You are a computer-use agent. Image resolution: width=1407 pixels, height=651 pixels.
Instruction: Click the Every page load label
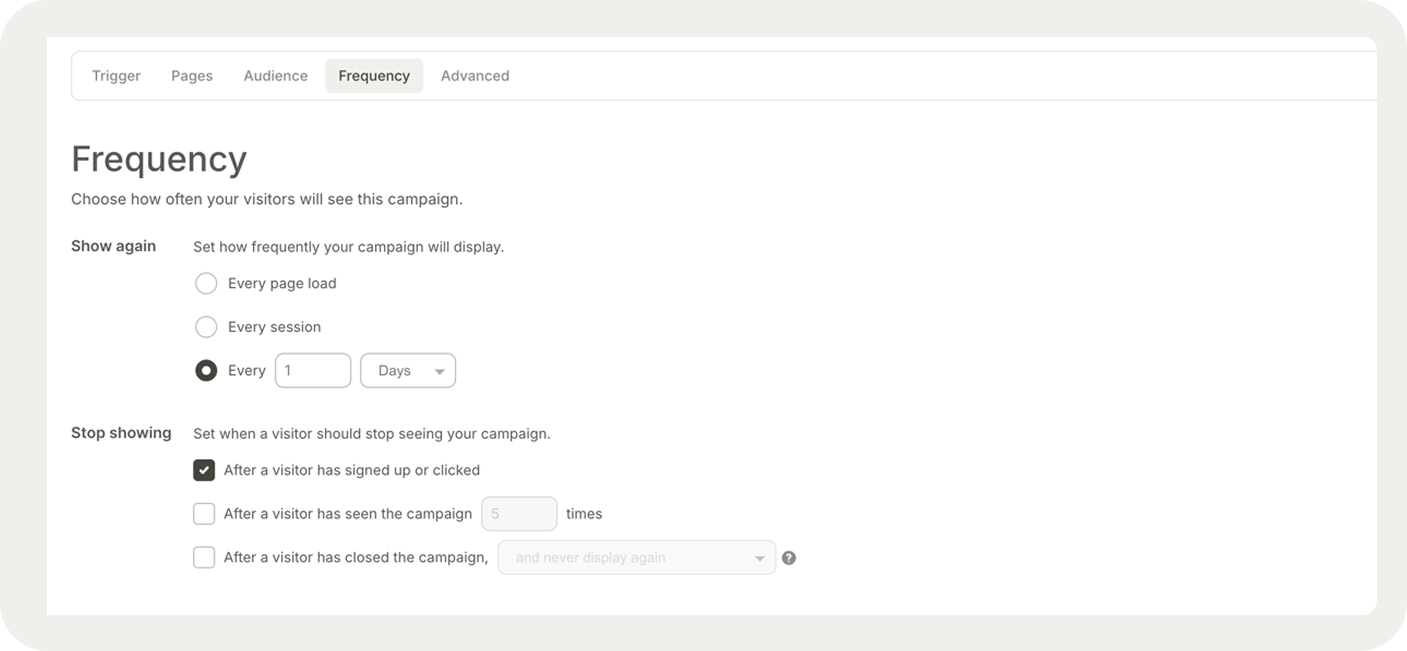(282, 284)
